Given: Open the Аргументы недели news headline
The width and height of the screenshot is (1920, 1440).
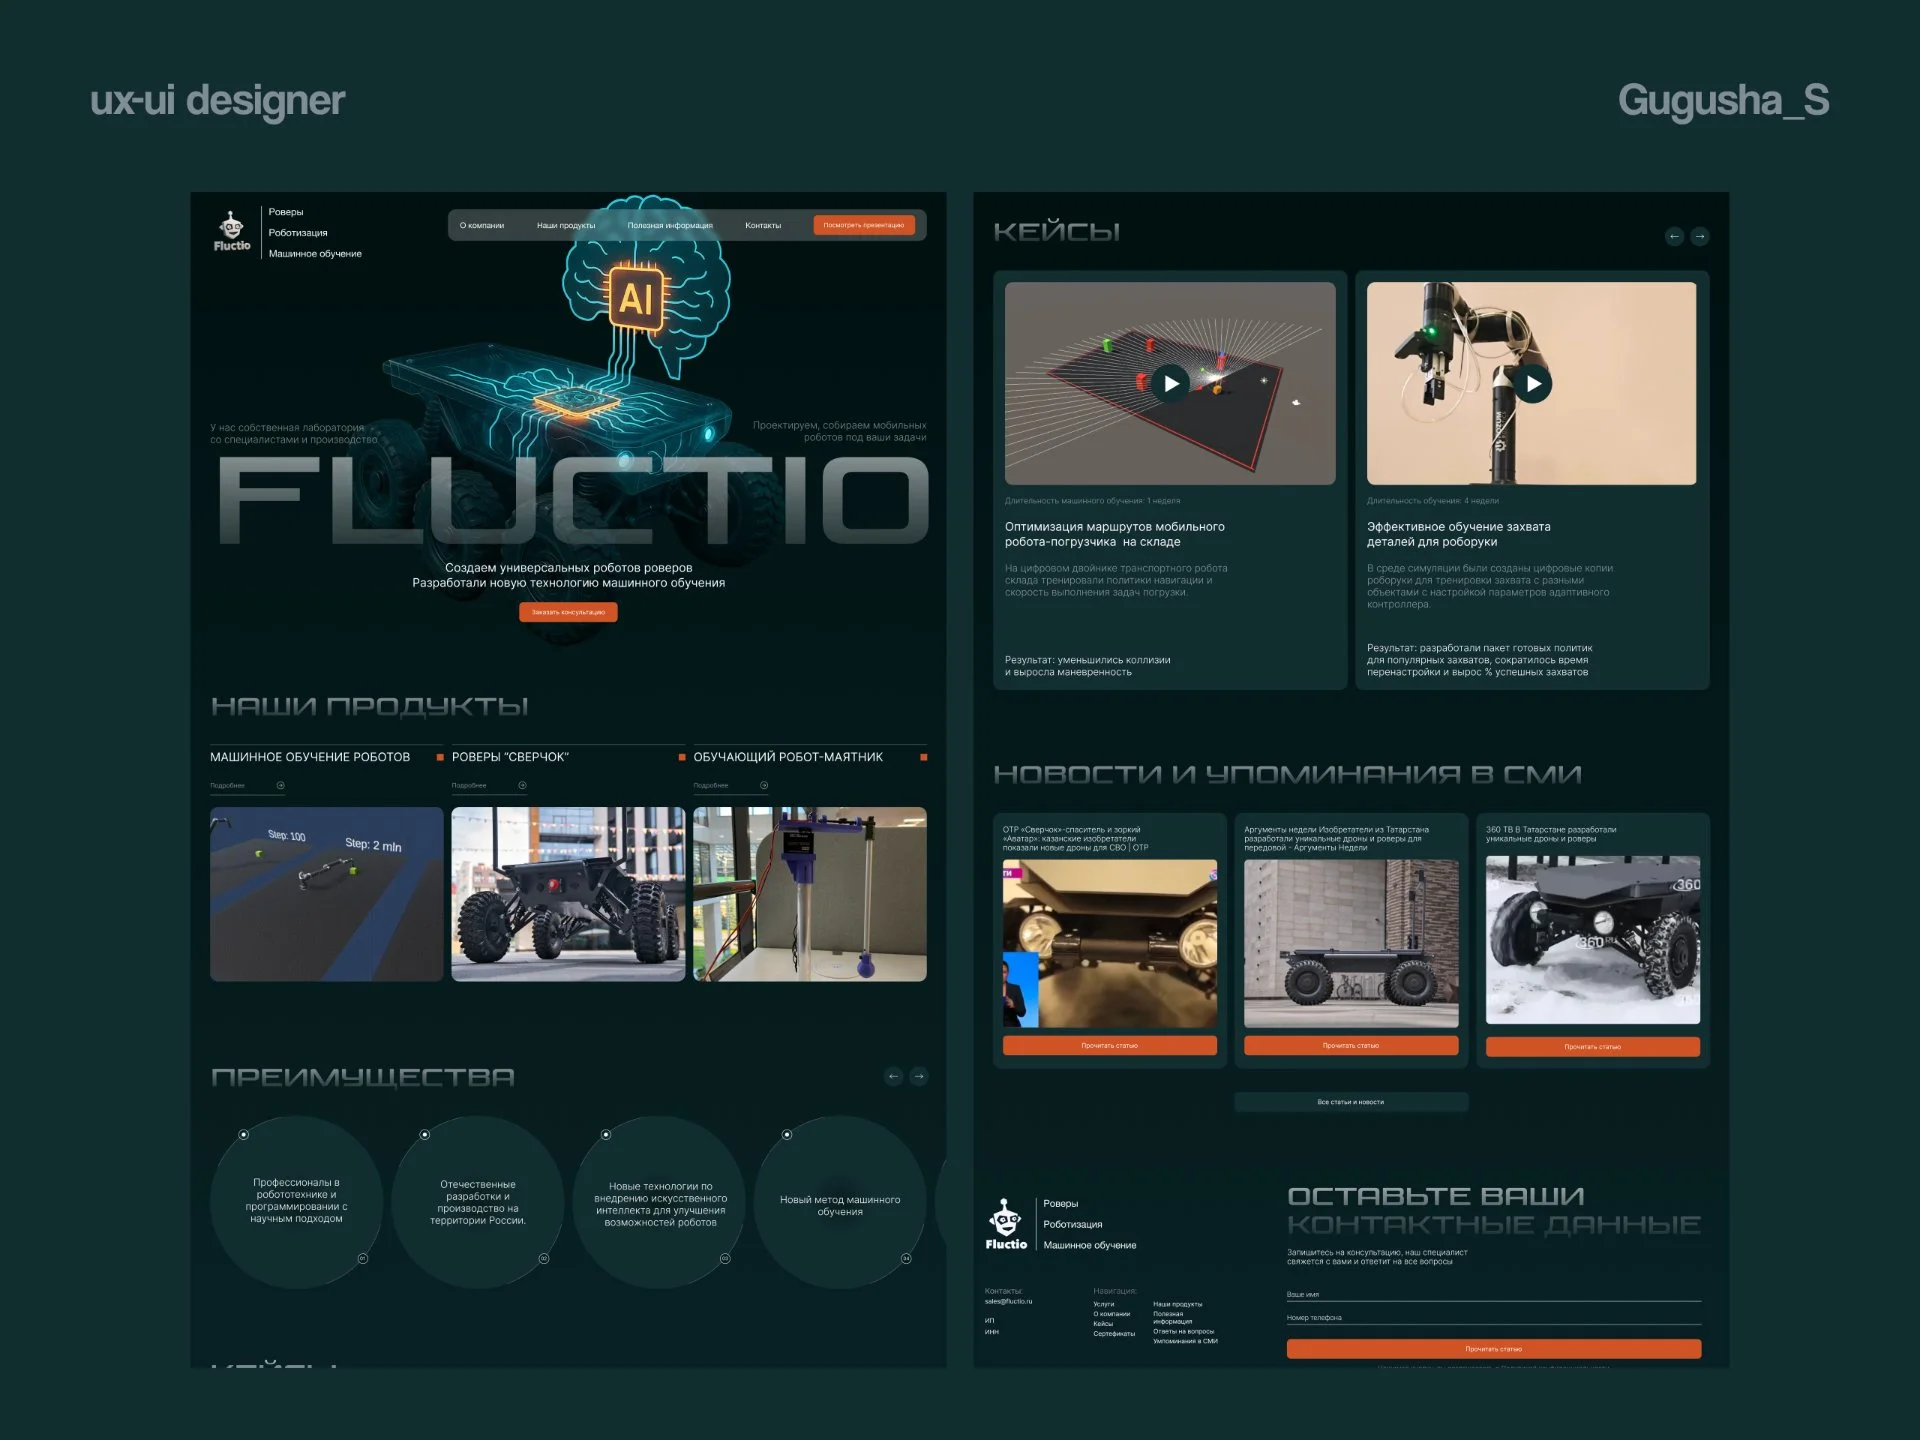Looking at the screenshot, I should (x=1336, y=838).
